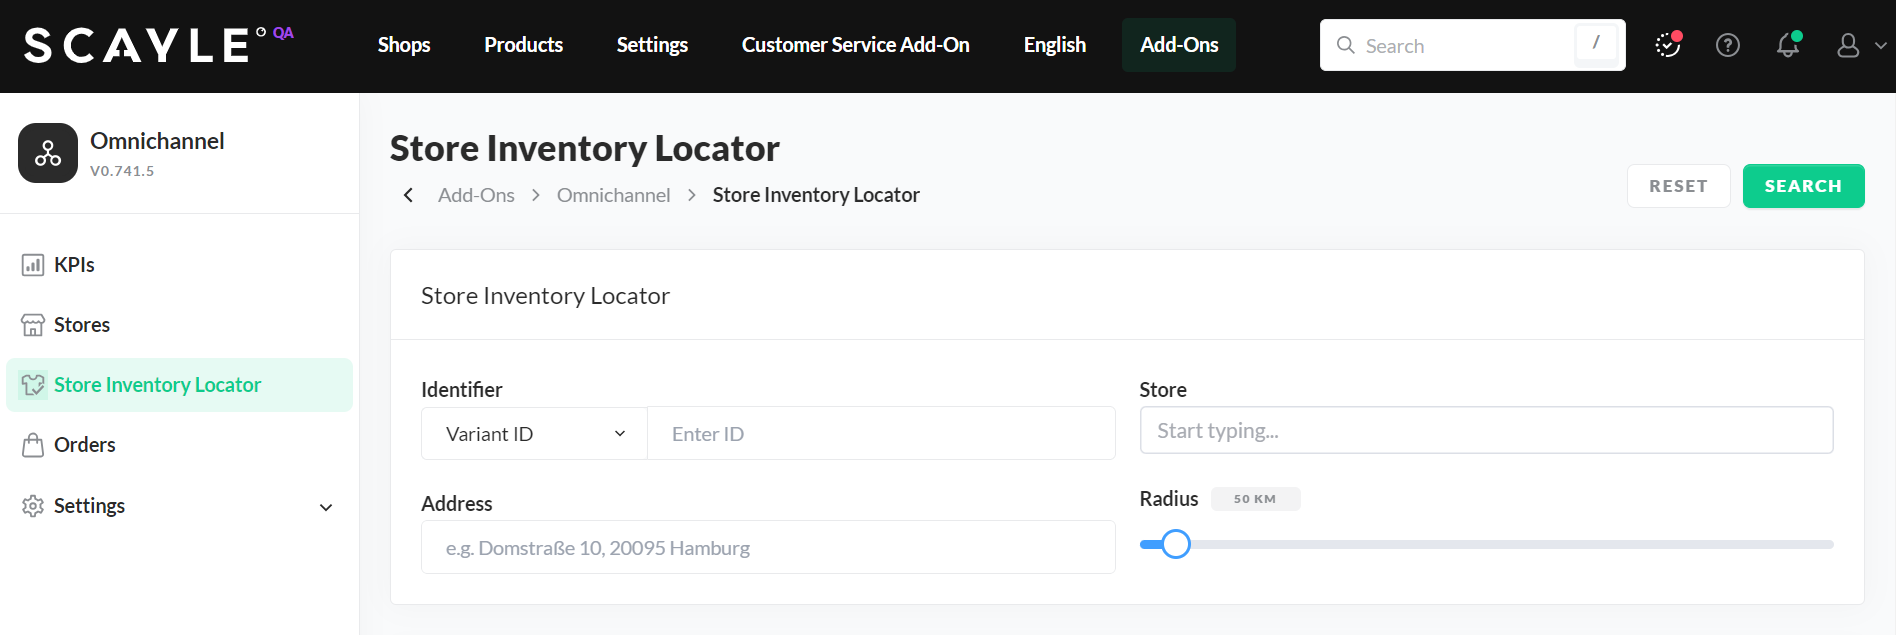Open KPIs in the sidebar
1896x635 pixels.
tap(74, 265)
